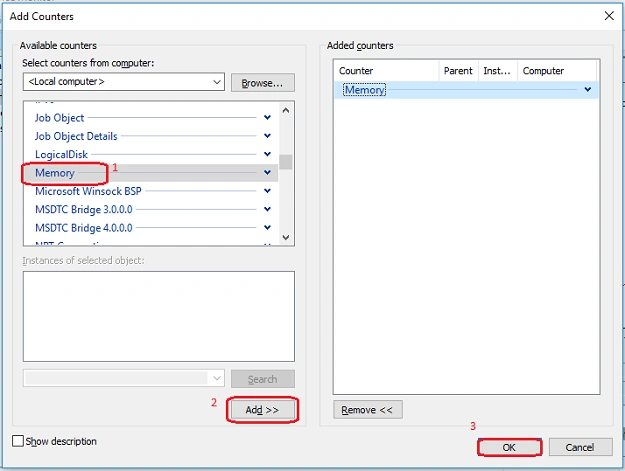Expand the MSDTC Bridge 3.0.0.0 chevron
This screenshot has width=625, height=471.
pos(267,209)
